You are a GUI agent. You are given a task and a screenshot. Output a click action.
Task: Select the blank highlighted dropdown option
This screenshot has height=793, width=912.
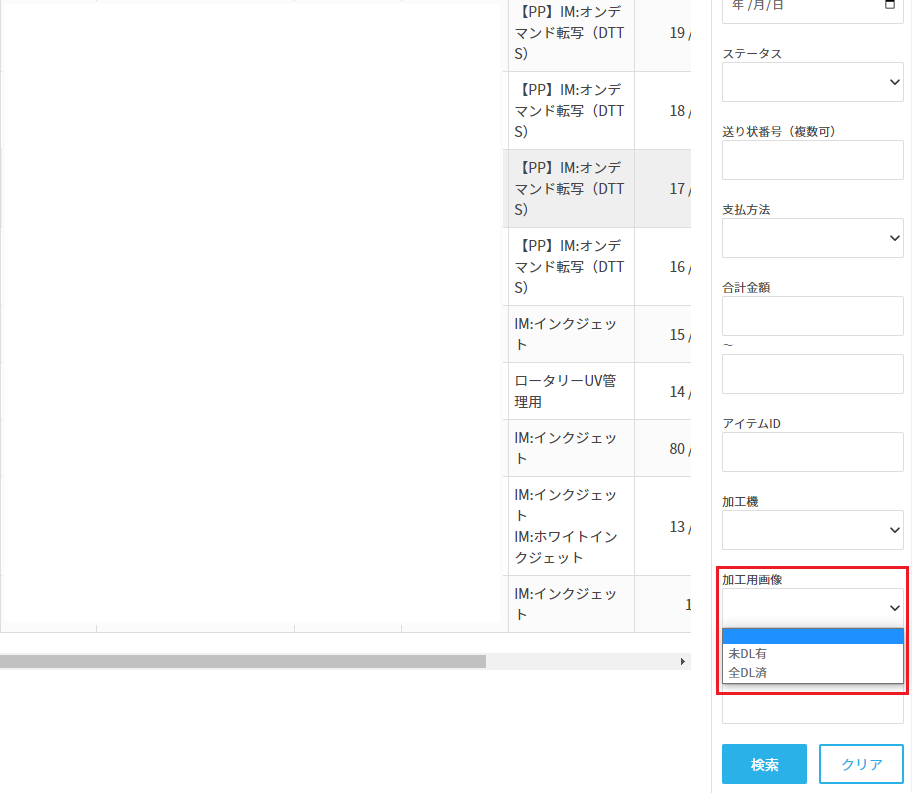point(812,636)
